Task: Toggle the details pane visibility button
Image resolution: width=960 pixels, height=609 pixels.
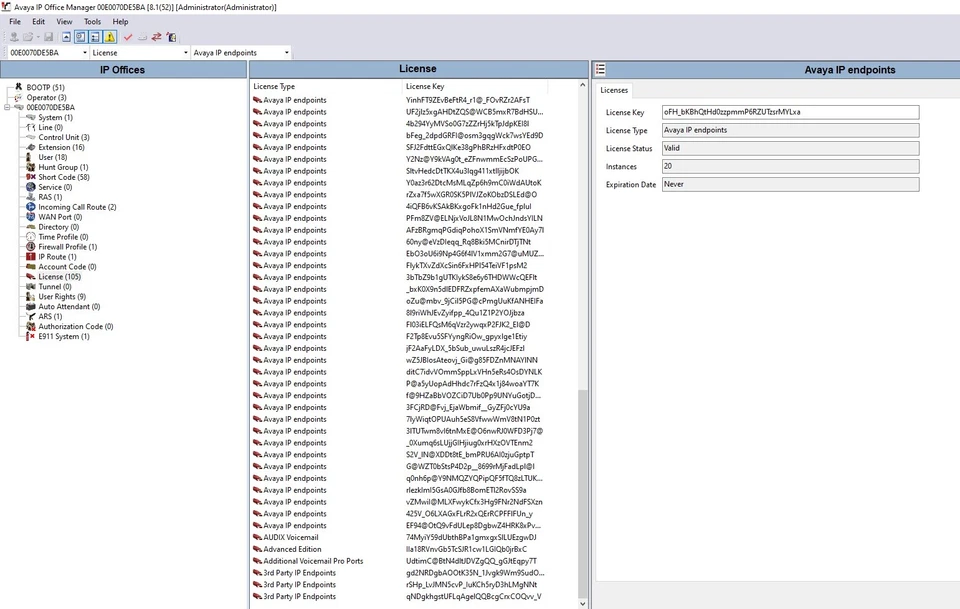Action: (x=94, y=36)
